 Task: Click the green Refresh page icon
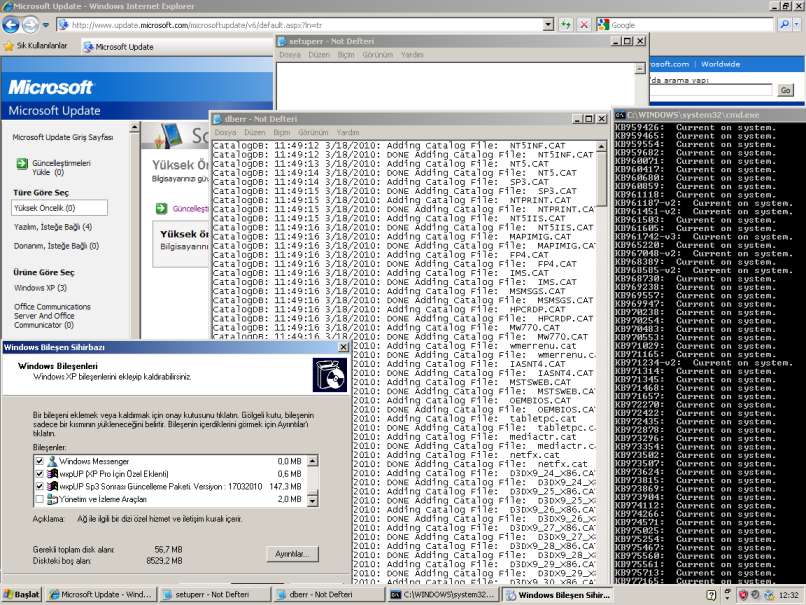[x=566, y=25]
